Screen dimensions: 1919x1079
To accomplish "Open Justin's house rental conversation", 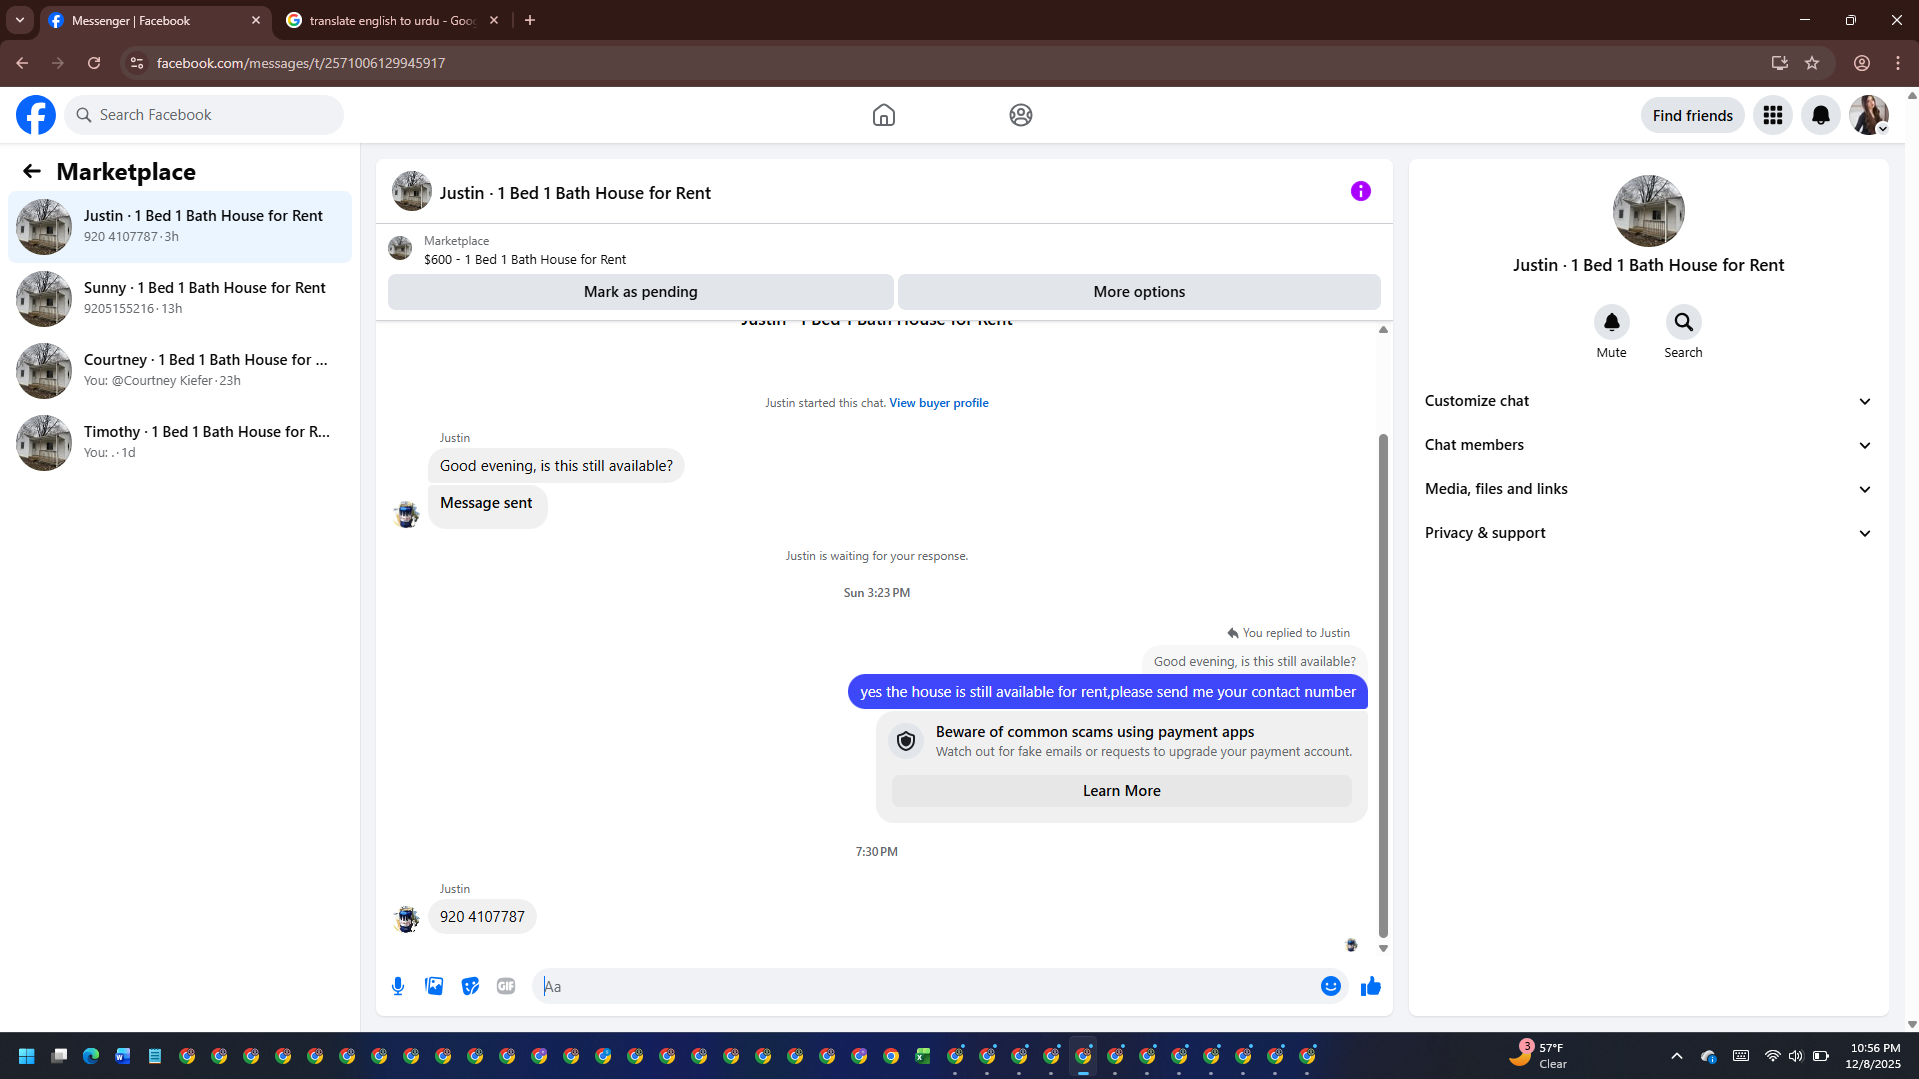I will (180, 227).
